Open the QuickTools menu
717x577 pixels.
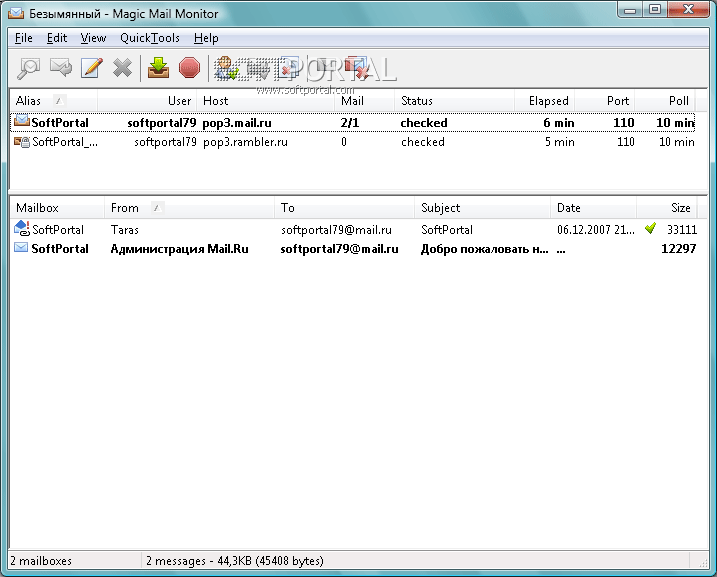[x=150, y=38]
